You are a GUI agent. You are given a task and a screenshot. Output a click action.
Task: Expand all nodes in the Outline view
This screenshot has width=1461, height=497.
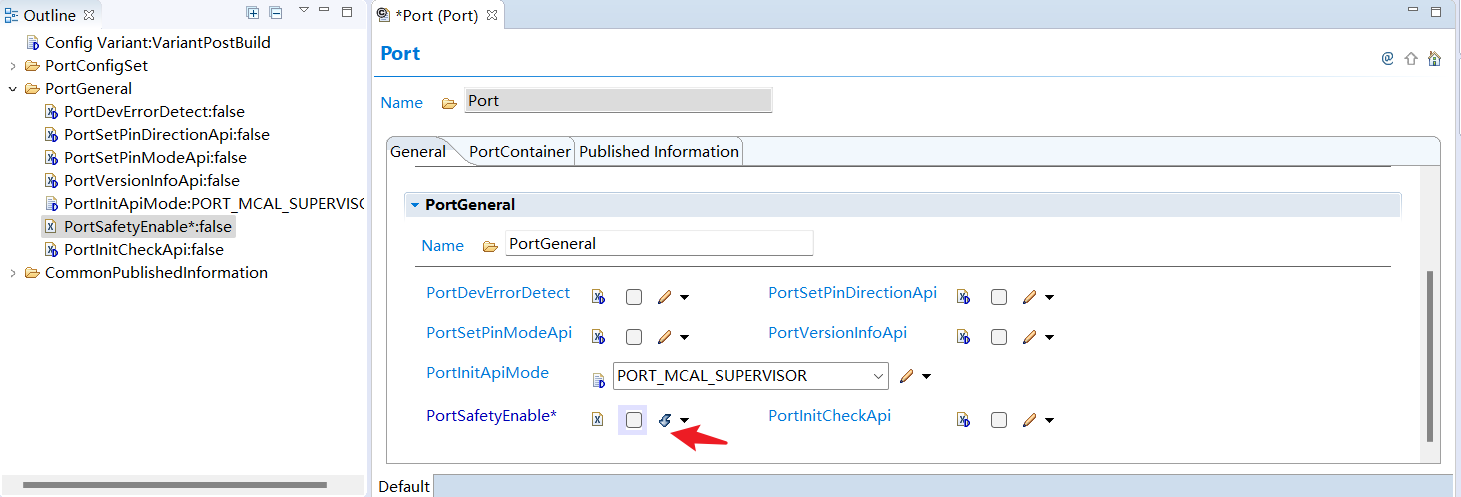253,13
